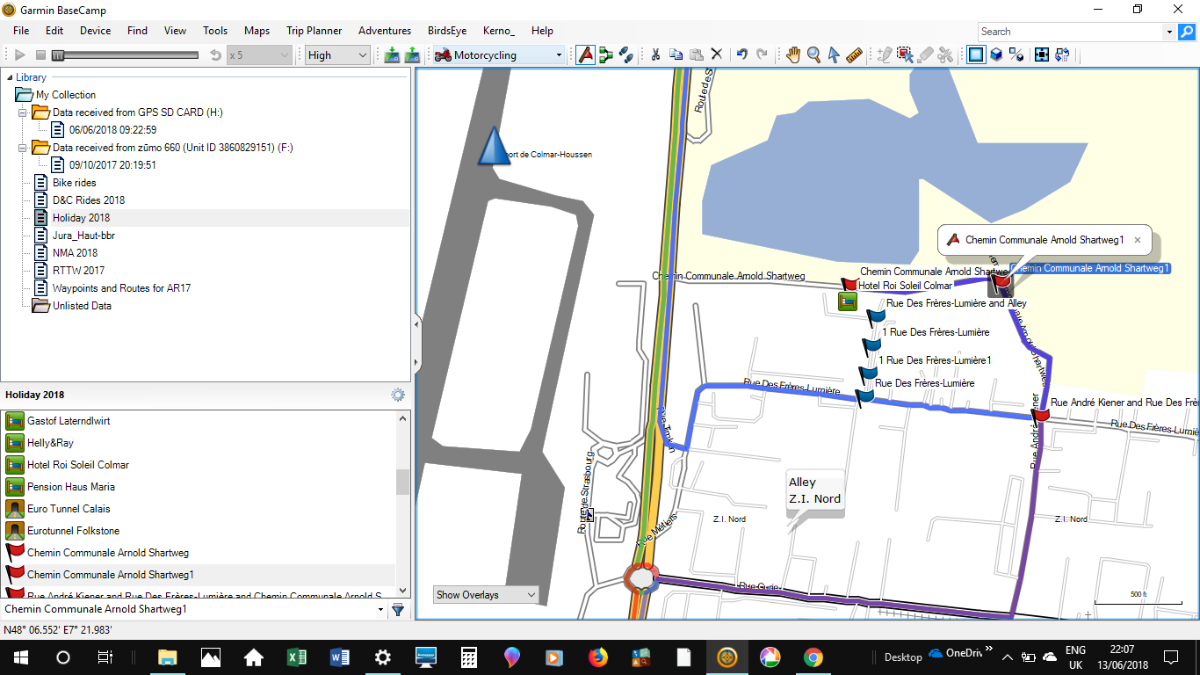Open the BirdsEye menu

[445, 31]
